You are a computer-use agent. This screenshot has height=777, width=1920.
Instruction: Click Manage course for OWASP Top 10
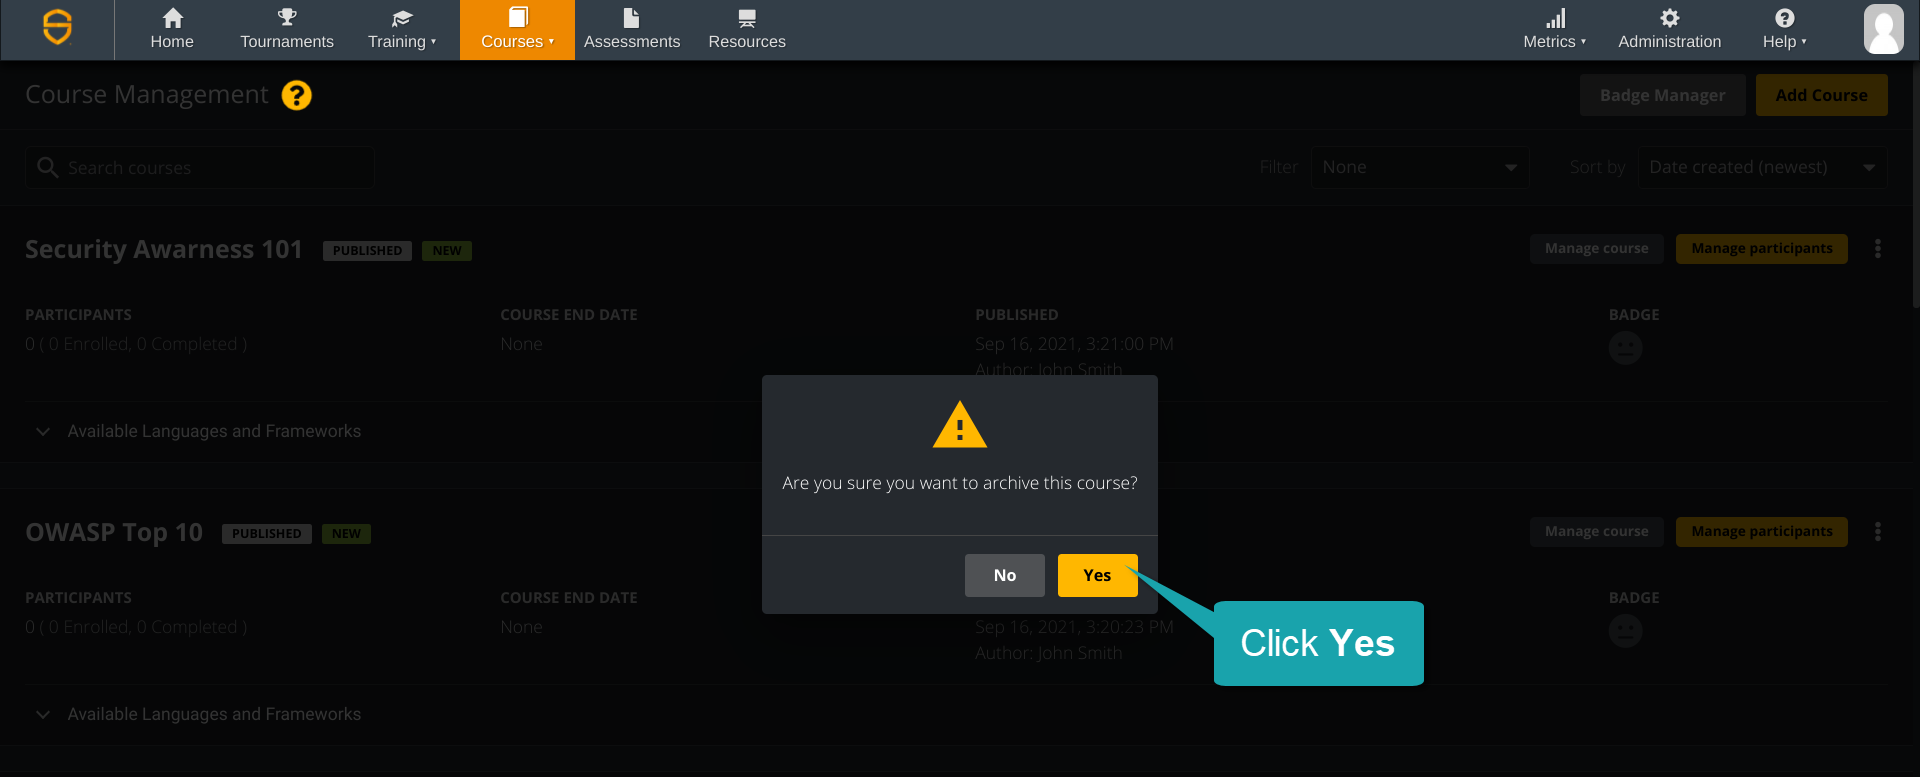click(1597, 531)
